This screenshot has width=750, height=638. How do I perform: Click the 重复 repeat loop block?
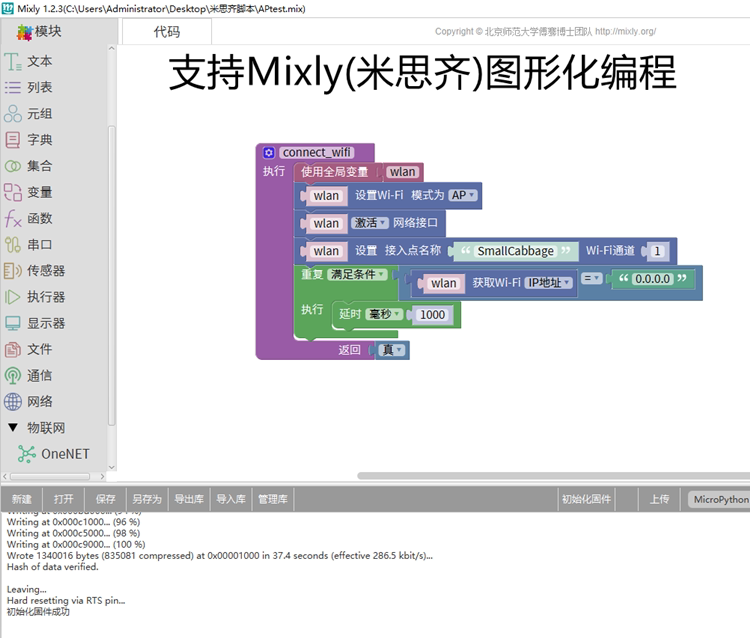click(312, 274)
